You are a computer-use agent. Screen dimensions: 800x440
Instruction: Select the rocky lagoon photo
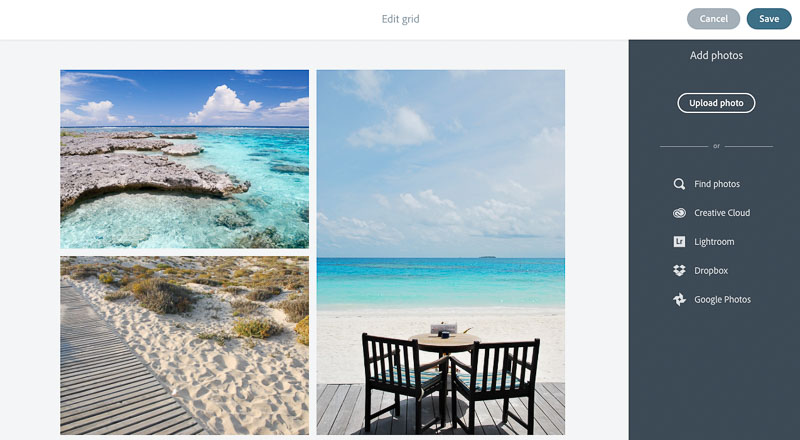(184, 159)
